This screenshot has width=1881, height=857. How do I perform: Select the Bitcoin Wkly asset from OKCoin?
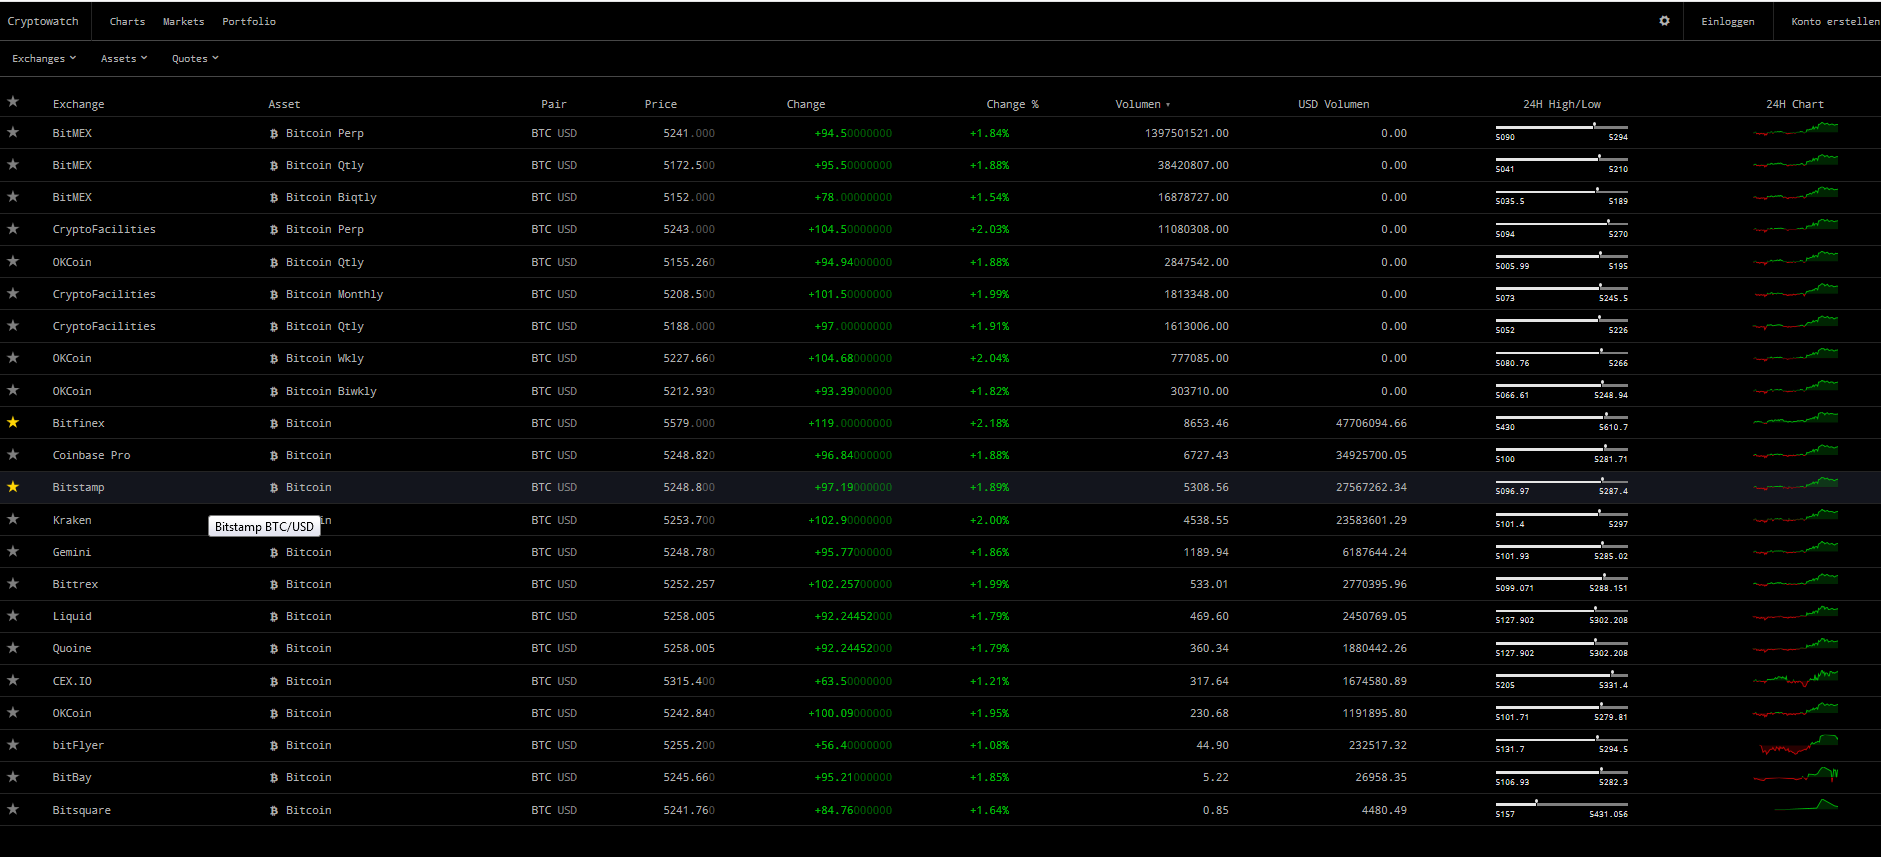tap(325, 358)
